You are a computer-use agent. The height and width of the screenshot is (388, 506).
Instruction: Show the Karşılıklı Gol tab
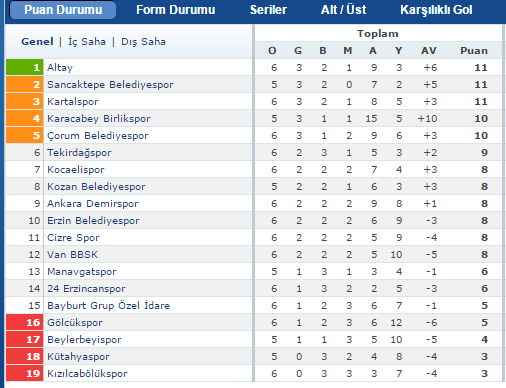click(x=436, y=10)
